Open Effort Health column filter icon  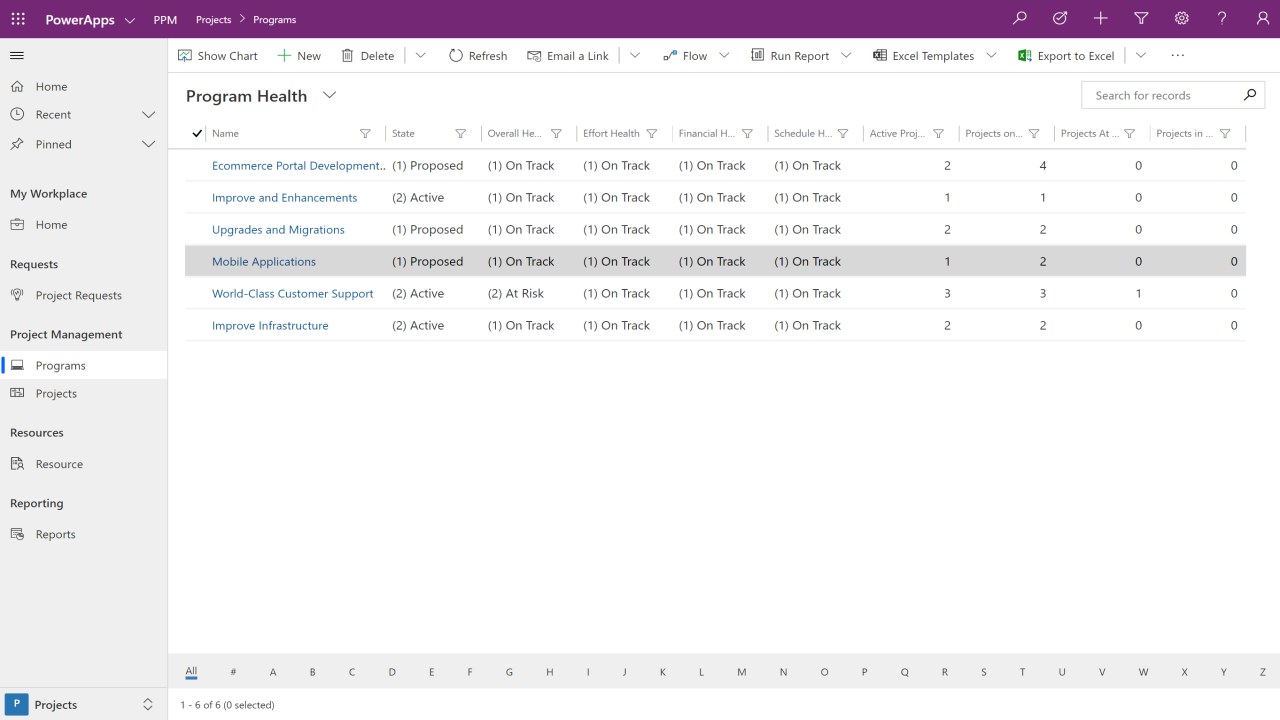point(652,133)
